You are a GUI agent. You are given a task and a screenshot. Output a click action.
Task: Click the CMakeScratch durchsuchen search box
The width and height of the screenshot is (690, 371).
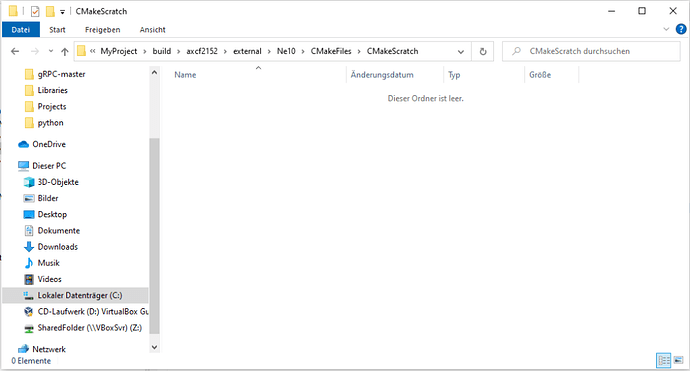591,51
